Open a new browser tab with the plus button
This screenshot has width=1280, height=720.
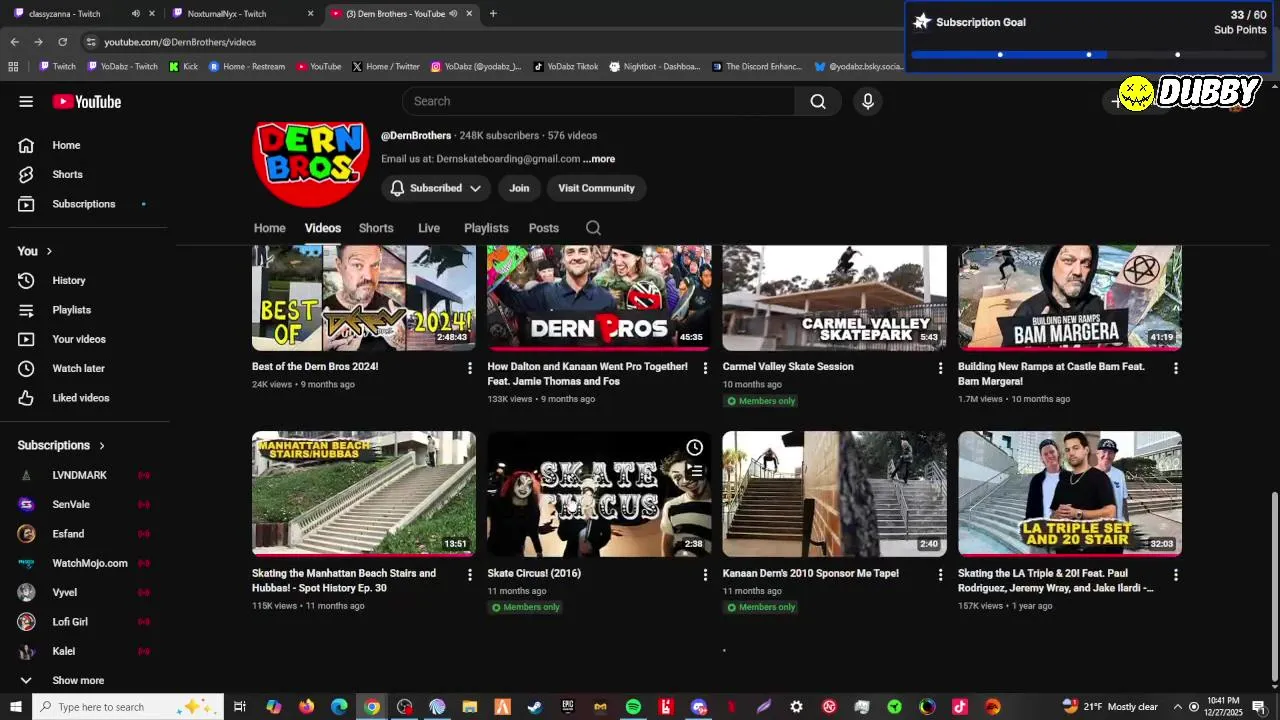[x=493, y=14]
